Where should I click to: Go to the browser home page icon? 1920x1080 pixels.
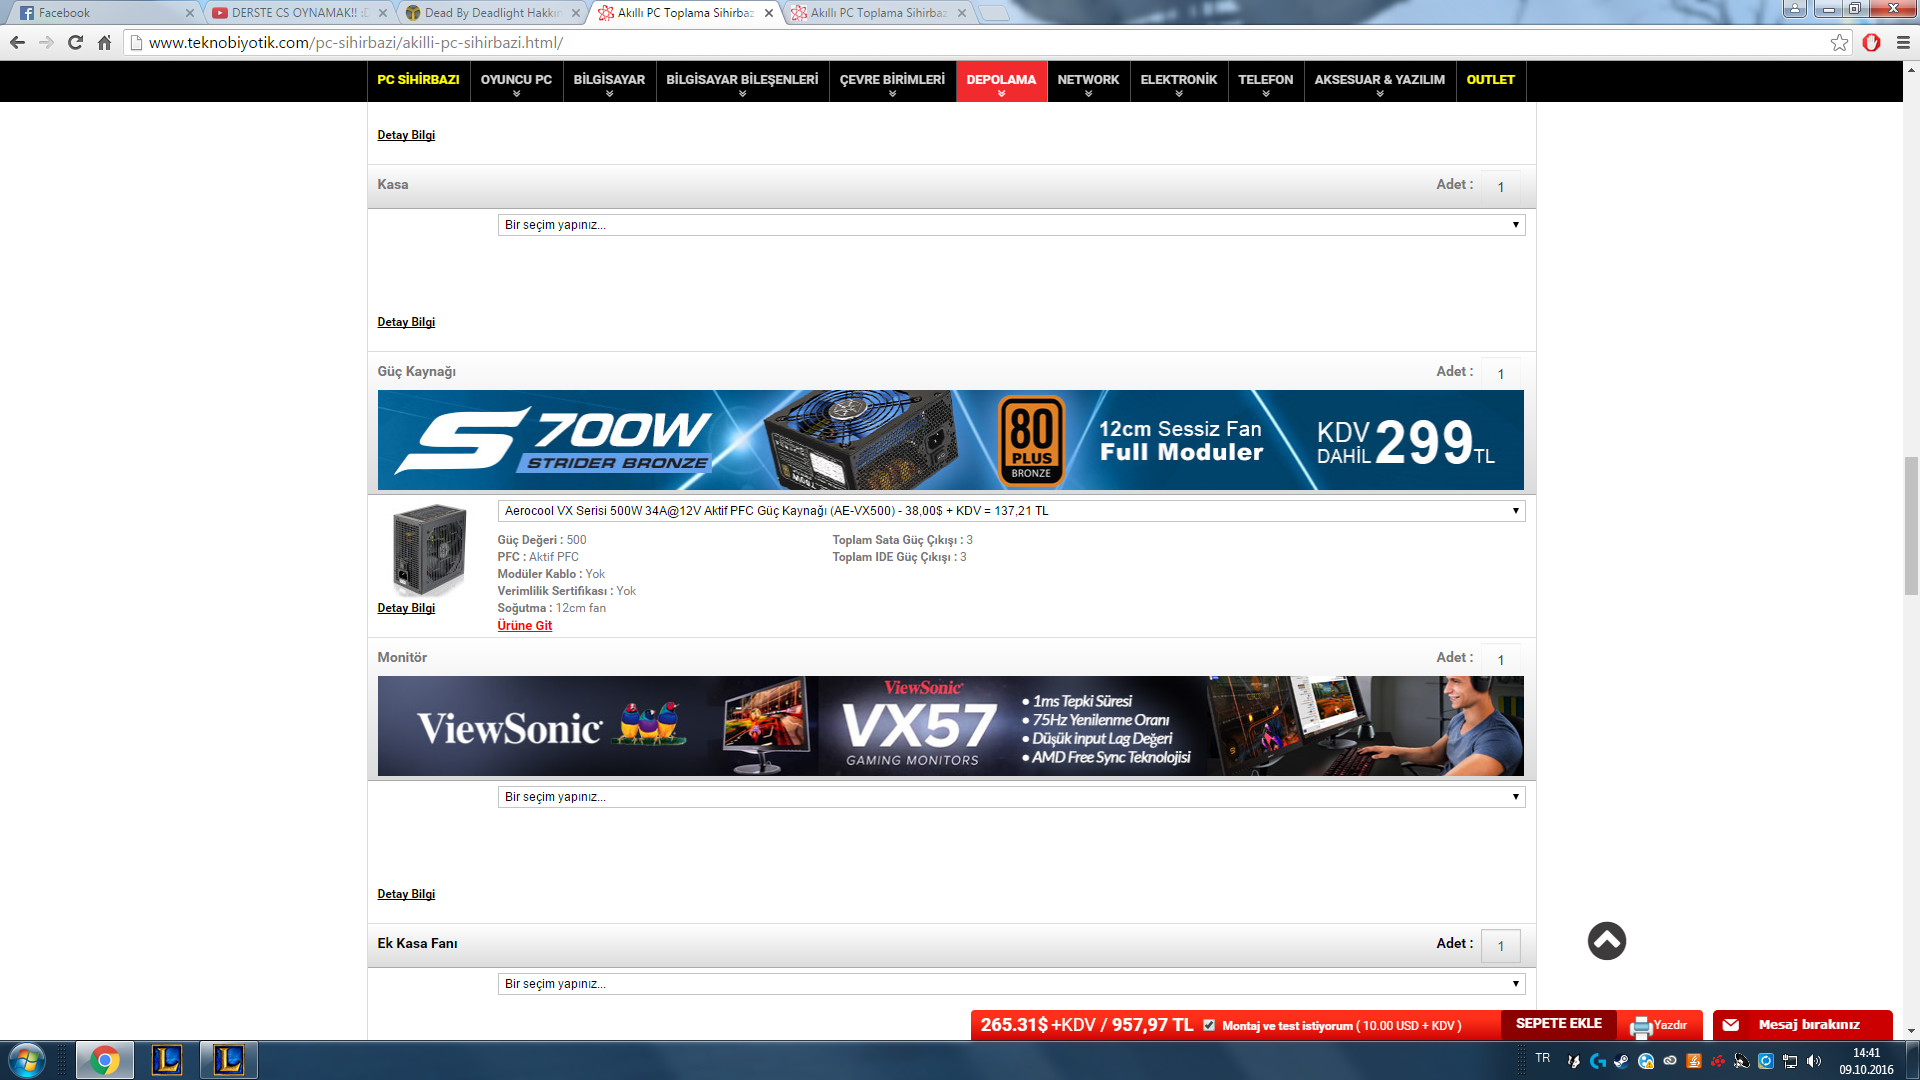coord(104,42)
